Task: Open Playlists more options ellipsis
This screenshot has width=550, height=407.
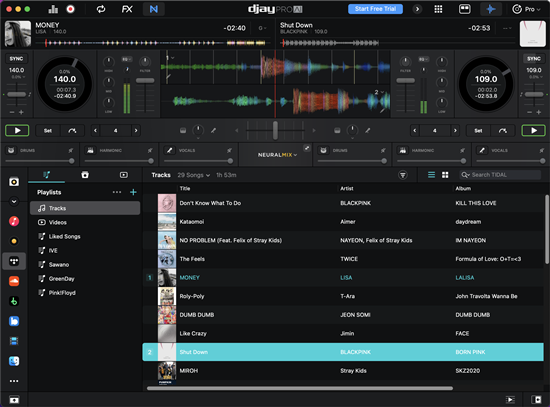Action: [117, 192]
